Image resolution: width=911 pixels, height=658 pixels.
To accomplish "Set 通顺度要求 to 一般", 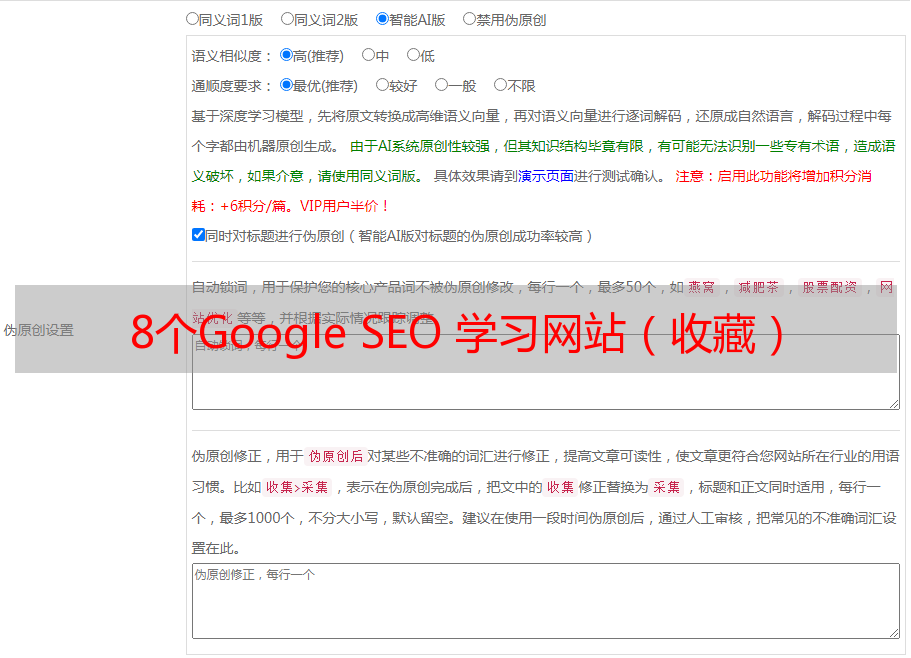I will tap(442, 85).
